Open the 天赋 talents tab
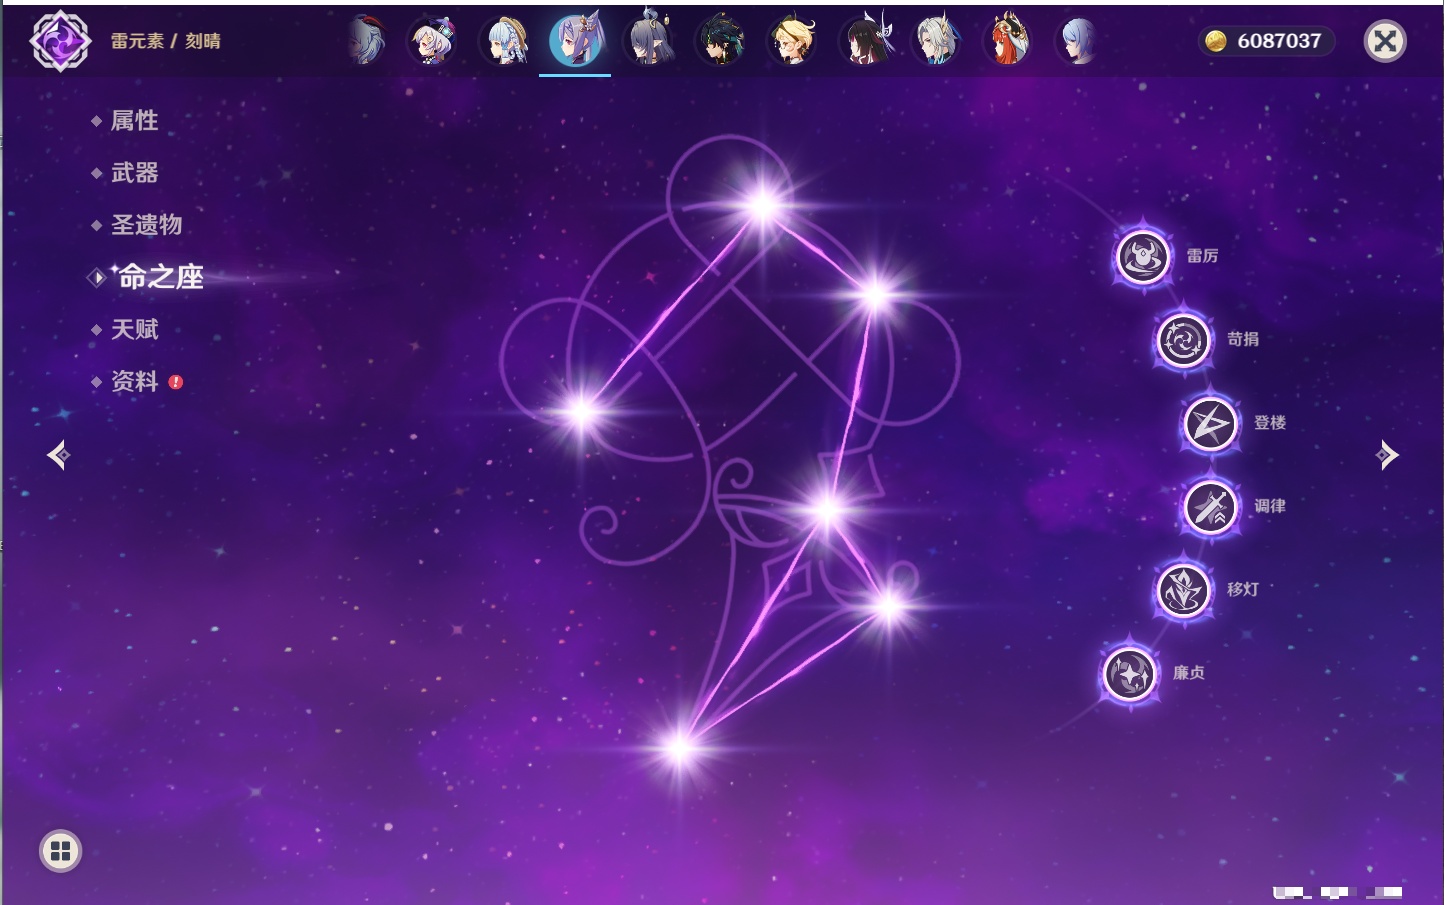 click(134, 329)
